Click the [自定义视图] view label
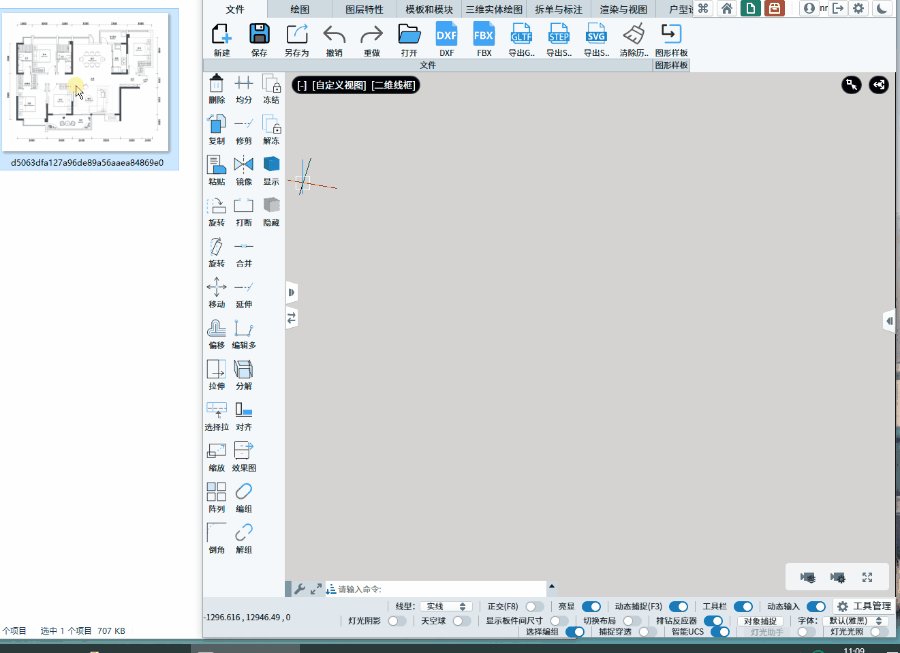900x653 pixels. 339,85
